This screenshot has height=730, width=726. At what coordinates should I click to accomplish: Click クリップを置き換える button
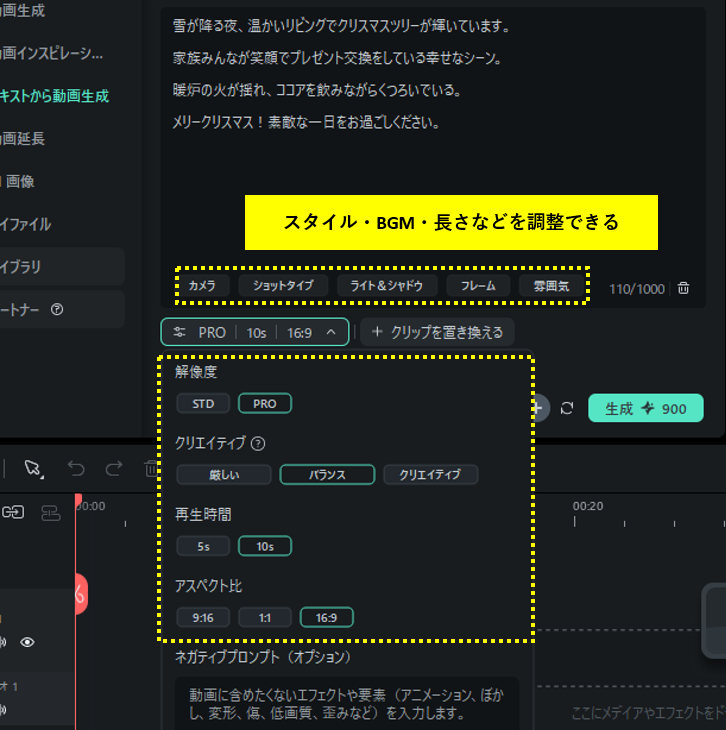coord(437,332)
